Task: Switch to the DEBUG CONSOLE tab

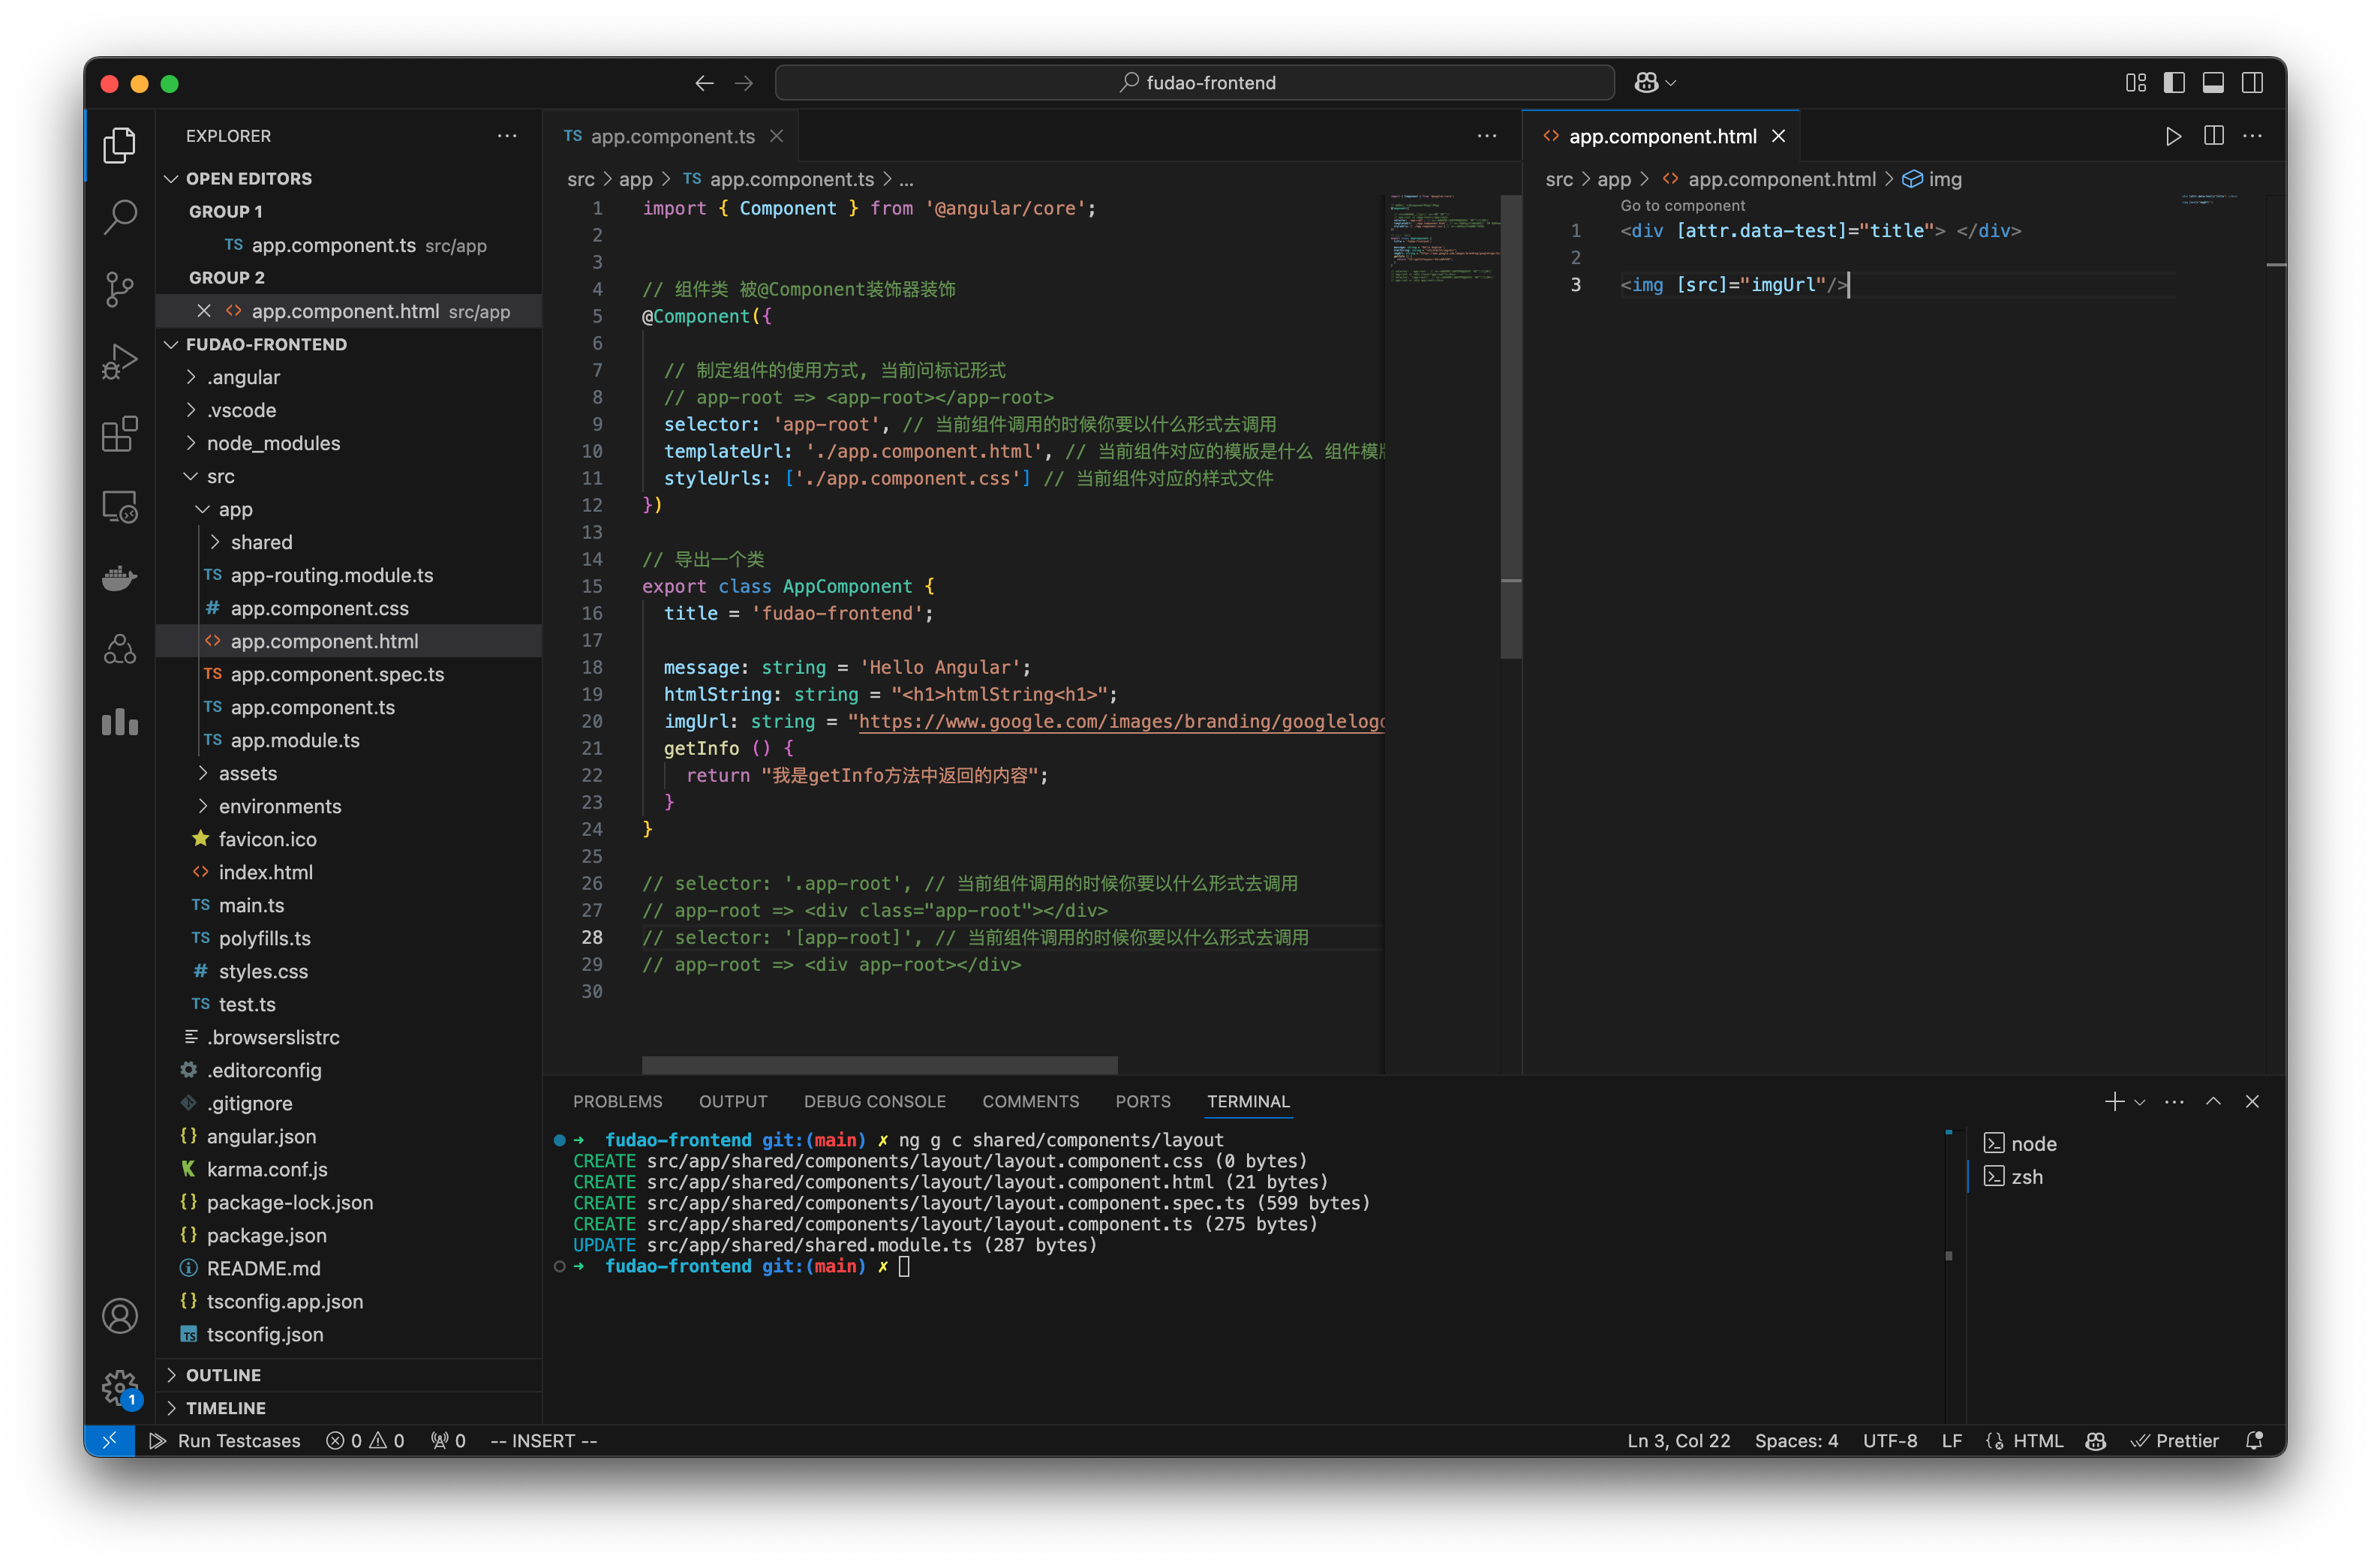Action: click(x=874, y=1101)
